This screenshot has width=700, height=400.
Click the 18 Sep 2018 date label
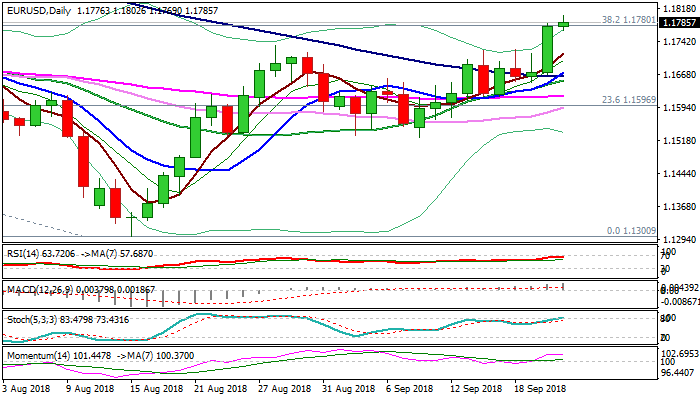(541, 387)
